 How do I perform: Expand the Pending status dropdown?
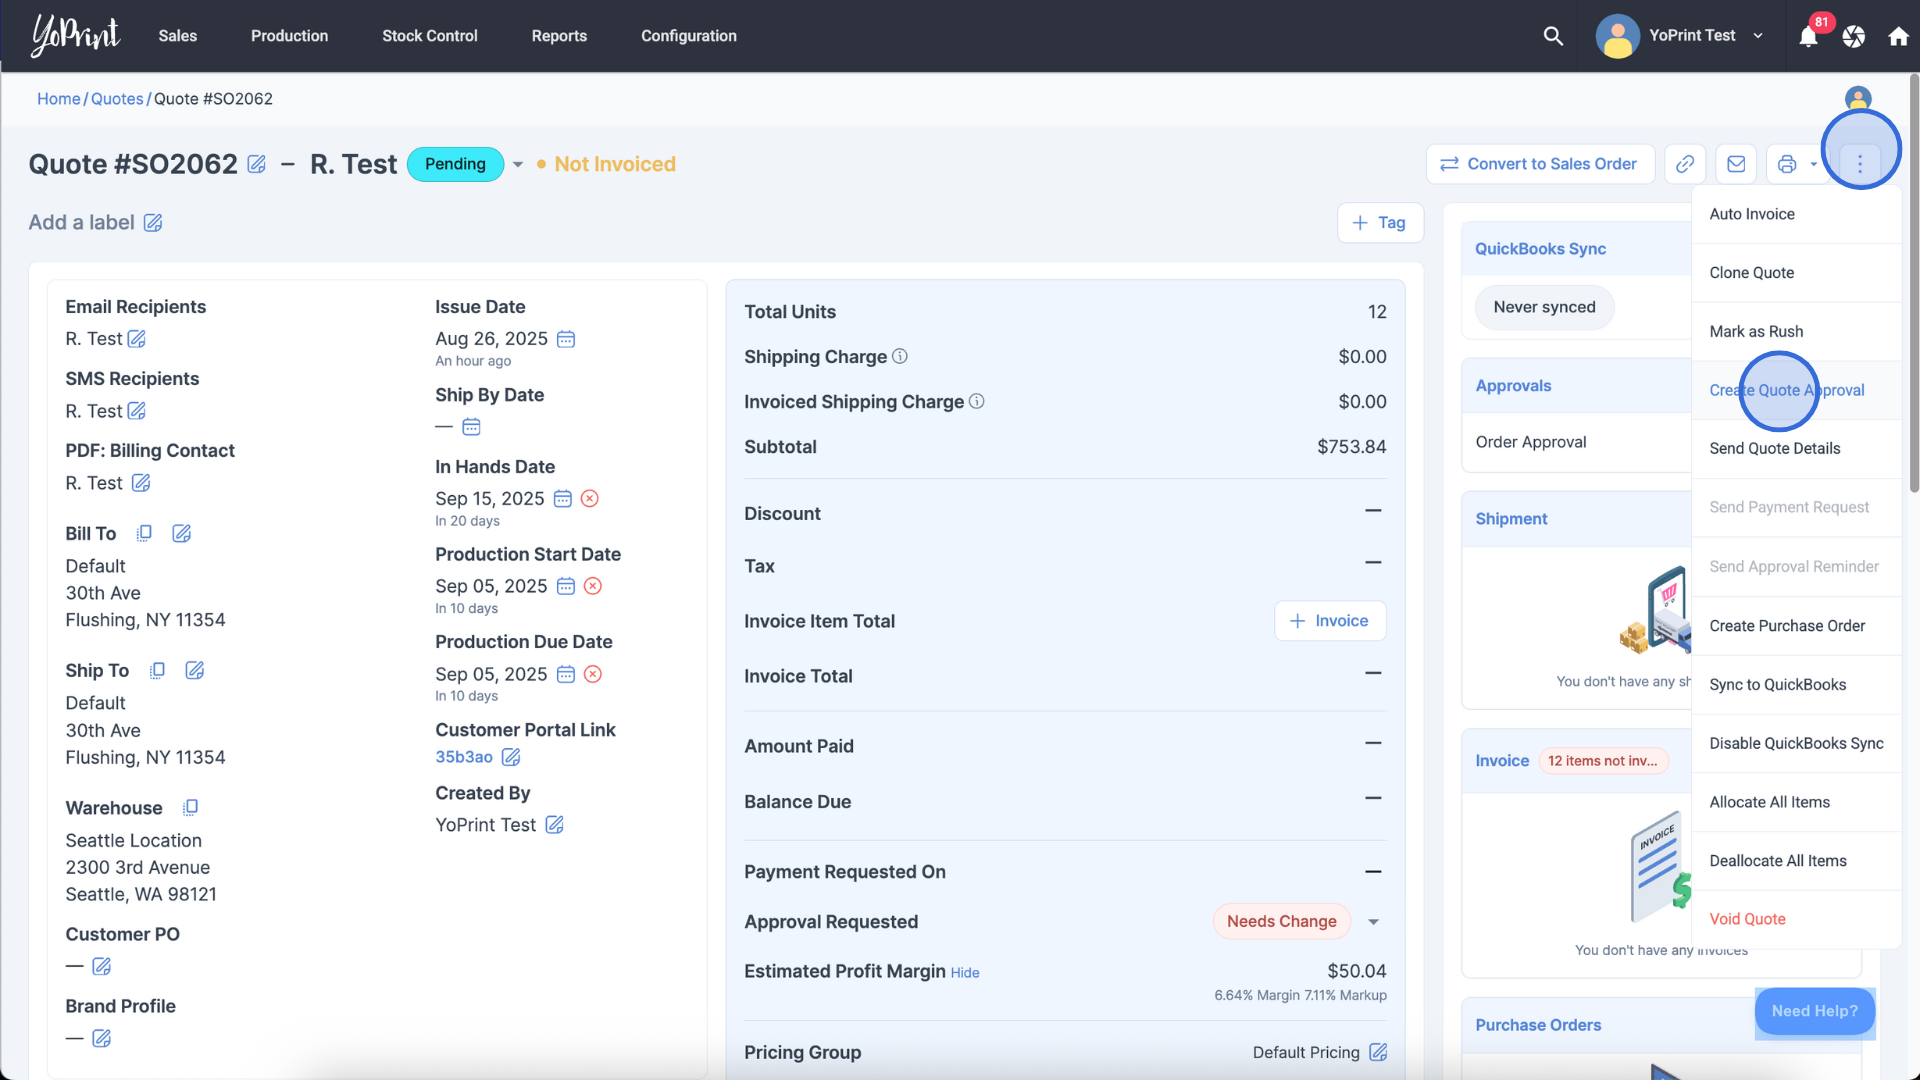[518, 164]
